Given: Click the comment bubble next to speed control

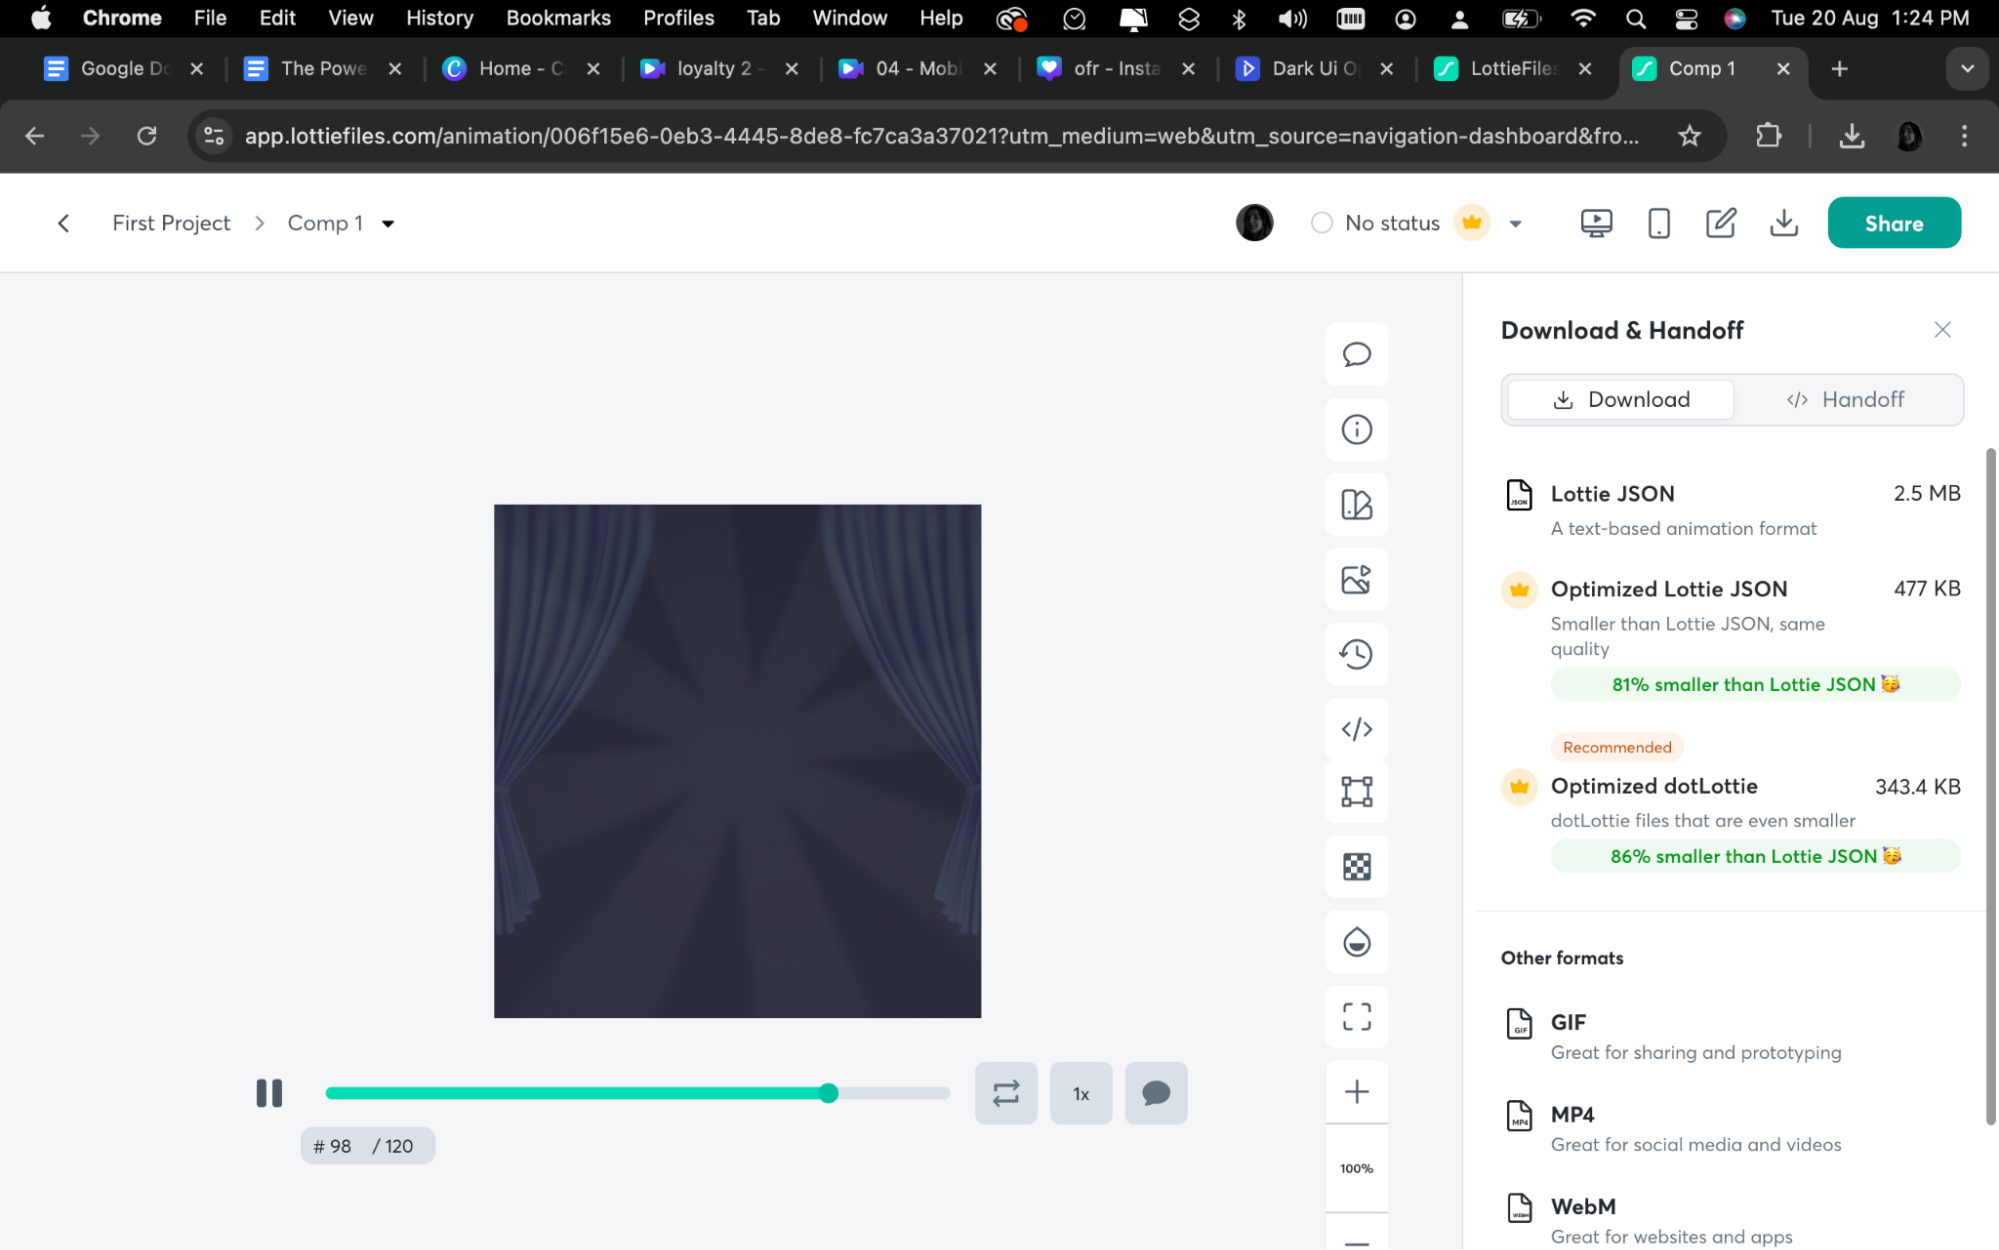Looking at the screenshot, I should 1156,1093.
